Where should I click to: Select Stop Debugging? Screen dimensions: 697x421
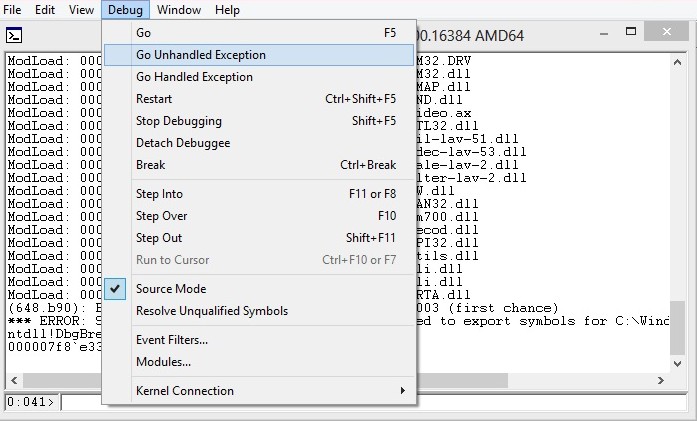click(x=179, y=121)
